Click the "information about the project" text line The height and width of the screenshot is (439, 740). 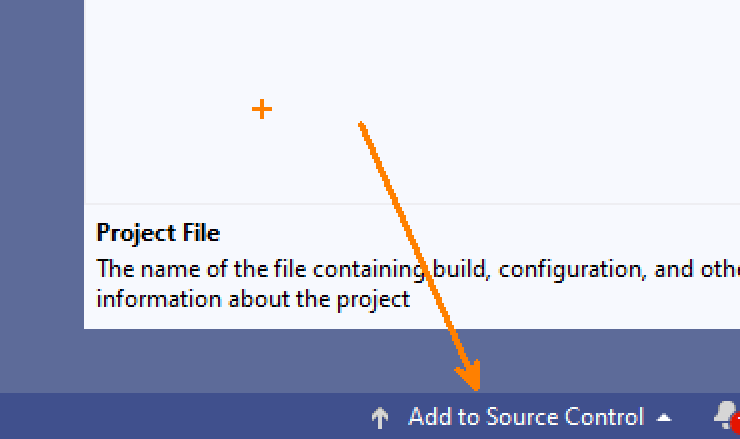tap(253, 298)
